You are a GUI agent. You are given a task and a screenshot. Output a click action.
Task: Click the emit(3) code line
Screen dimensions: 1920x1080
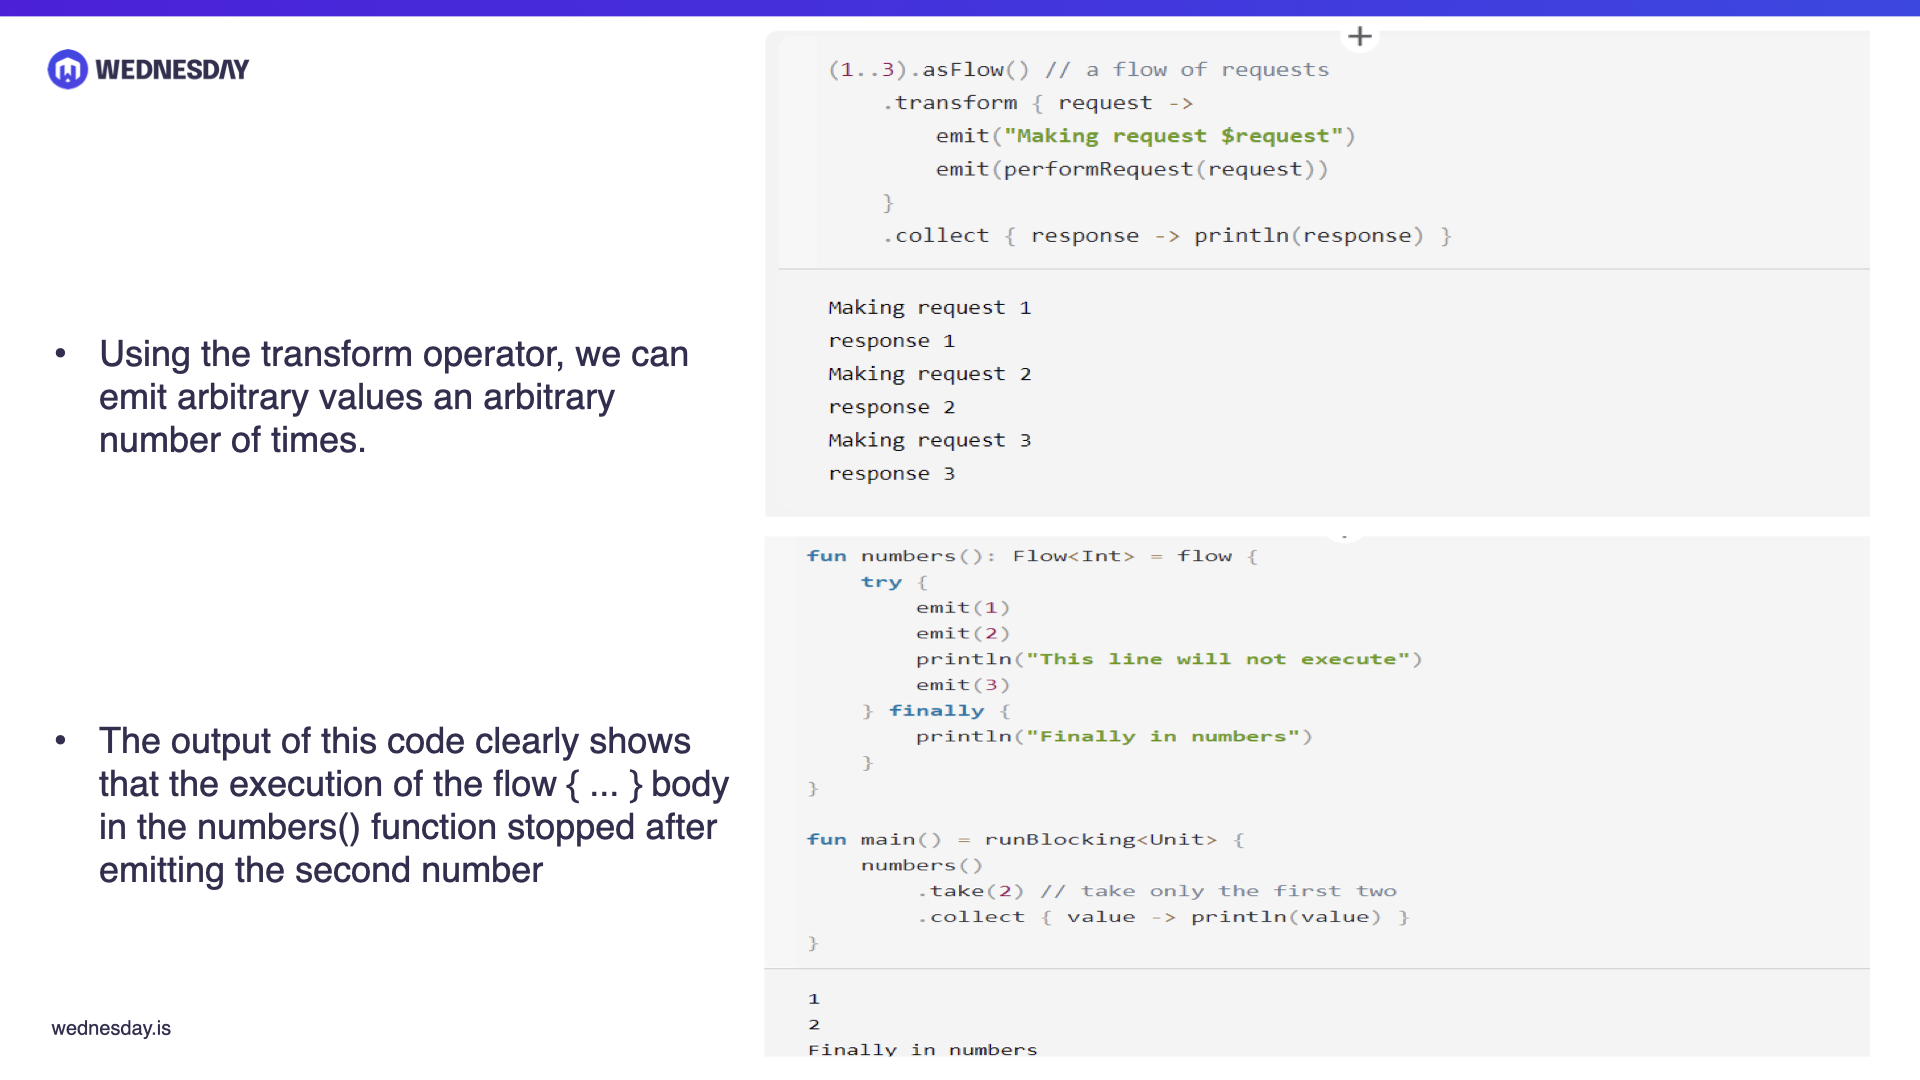[963, 685]
